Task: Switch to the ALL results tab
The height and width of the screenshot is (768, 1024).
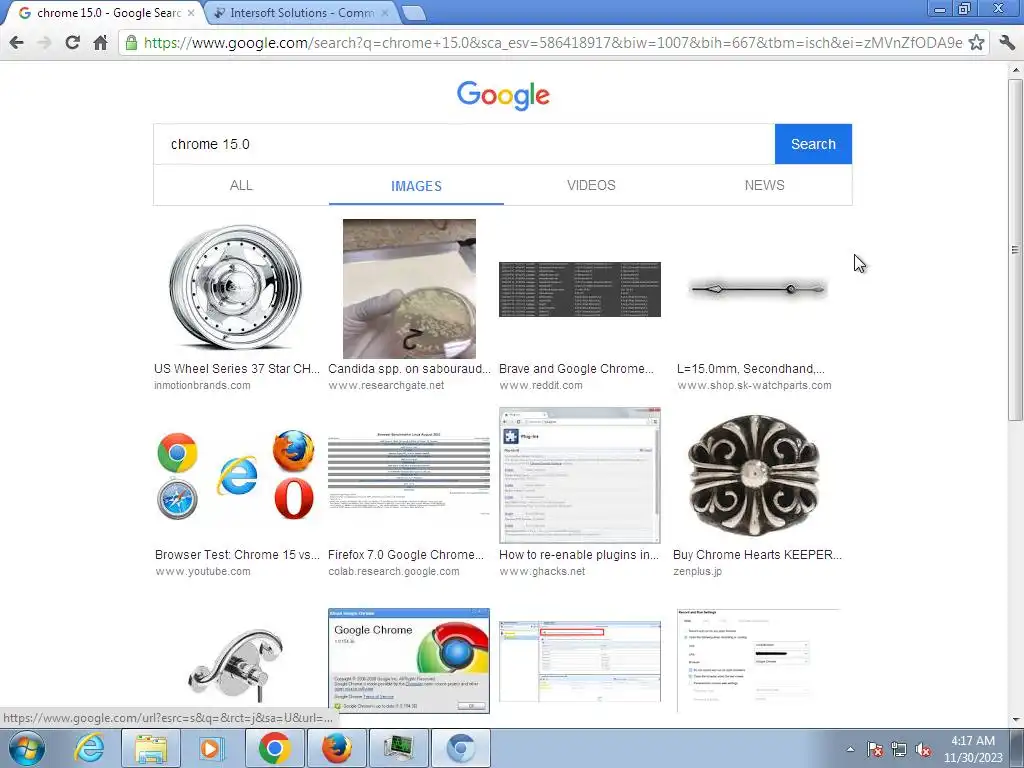Action: pyautogui.click(x=241, y=185)
